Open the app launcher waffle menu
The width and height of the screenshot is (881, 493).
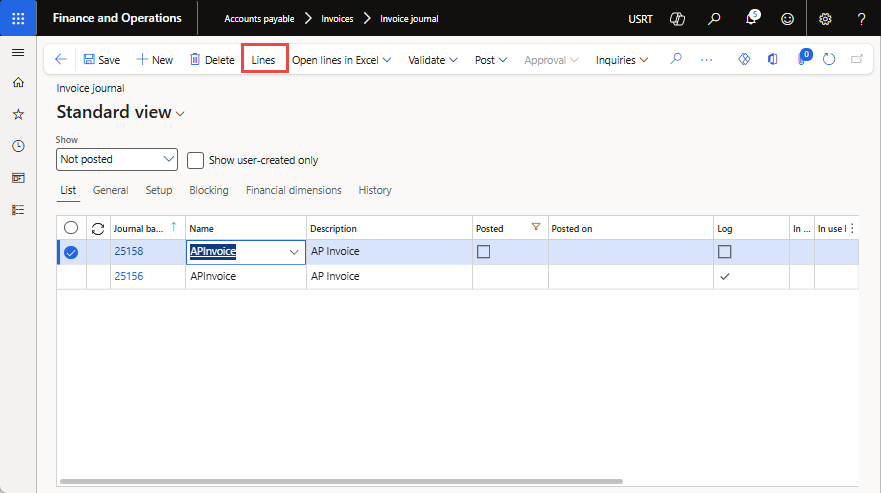click(x=18, y=18)
